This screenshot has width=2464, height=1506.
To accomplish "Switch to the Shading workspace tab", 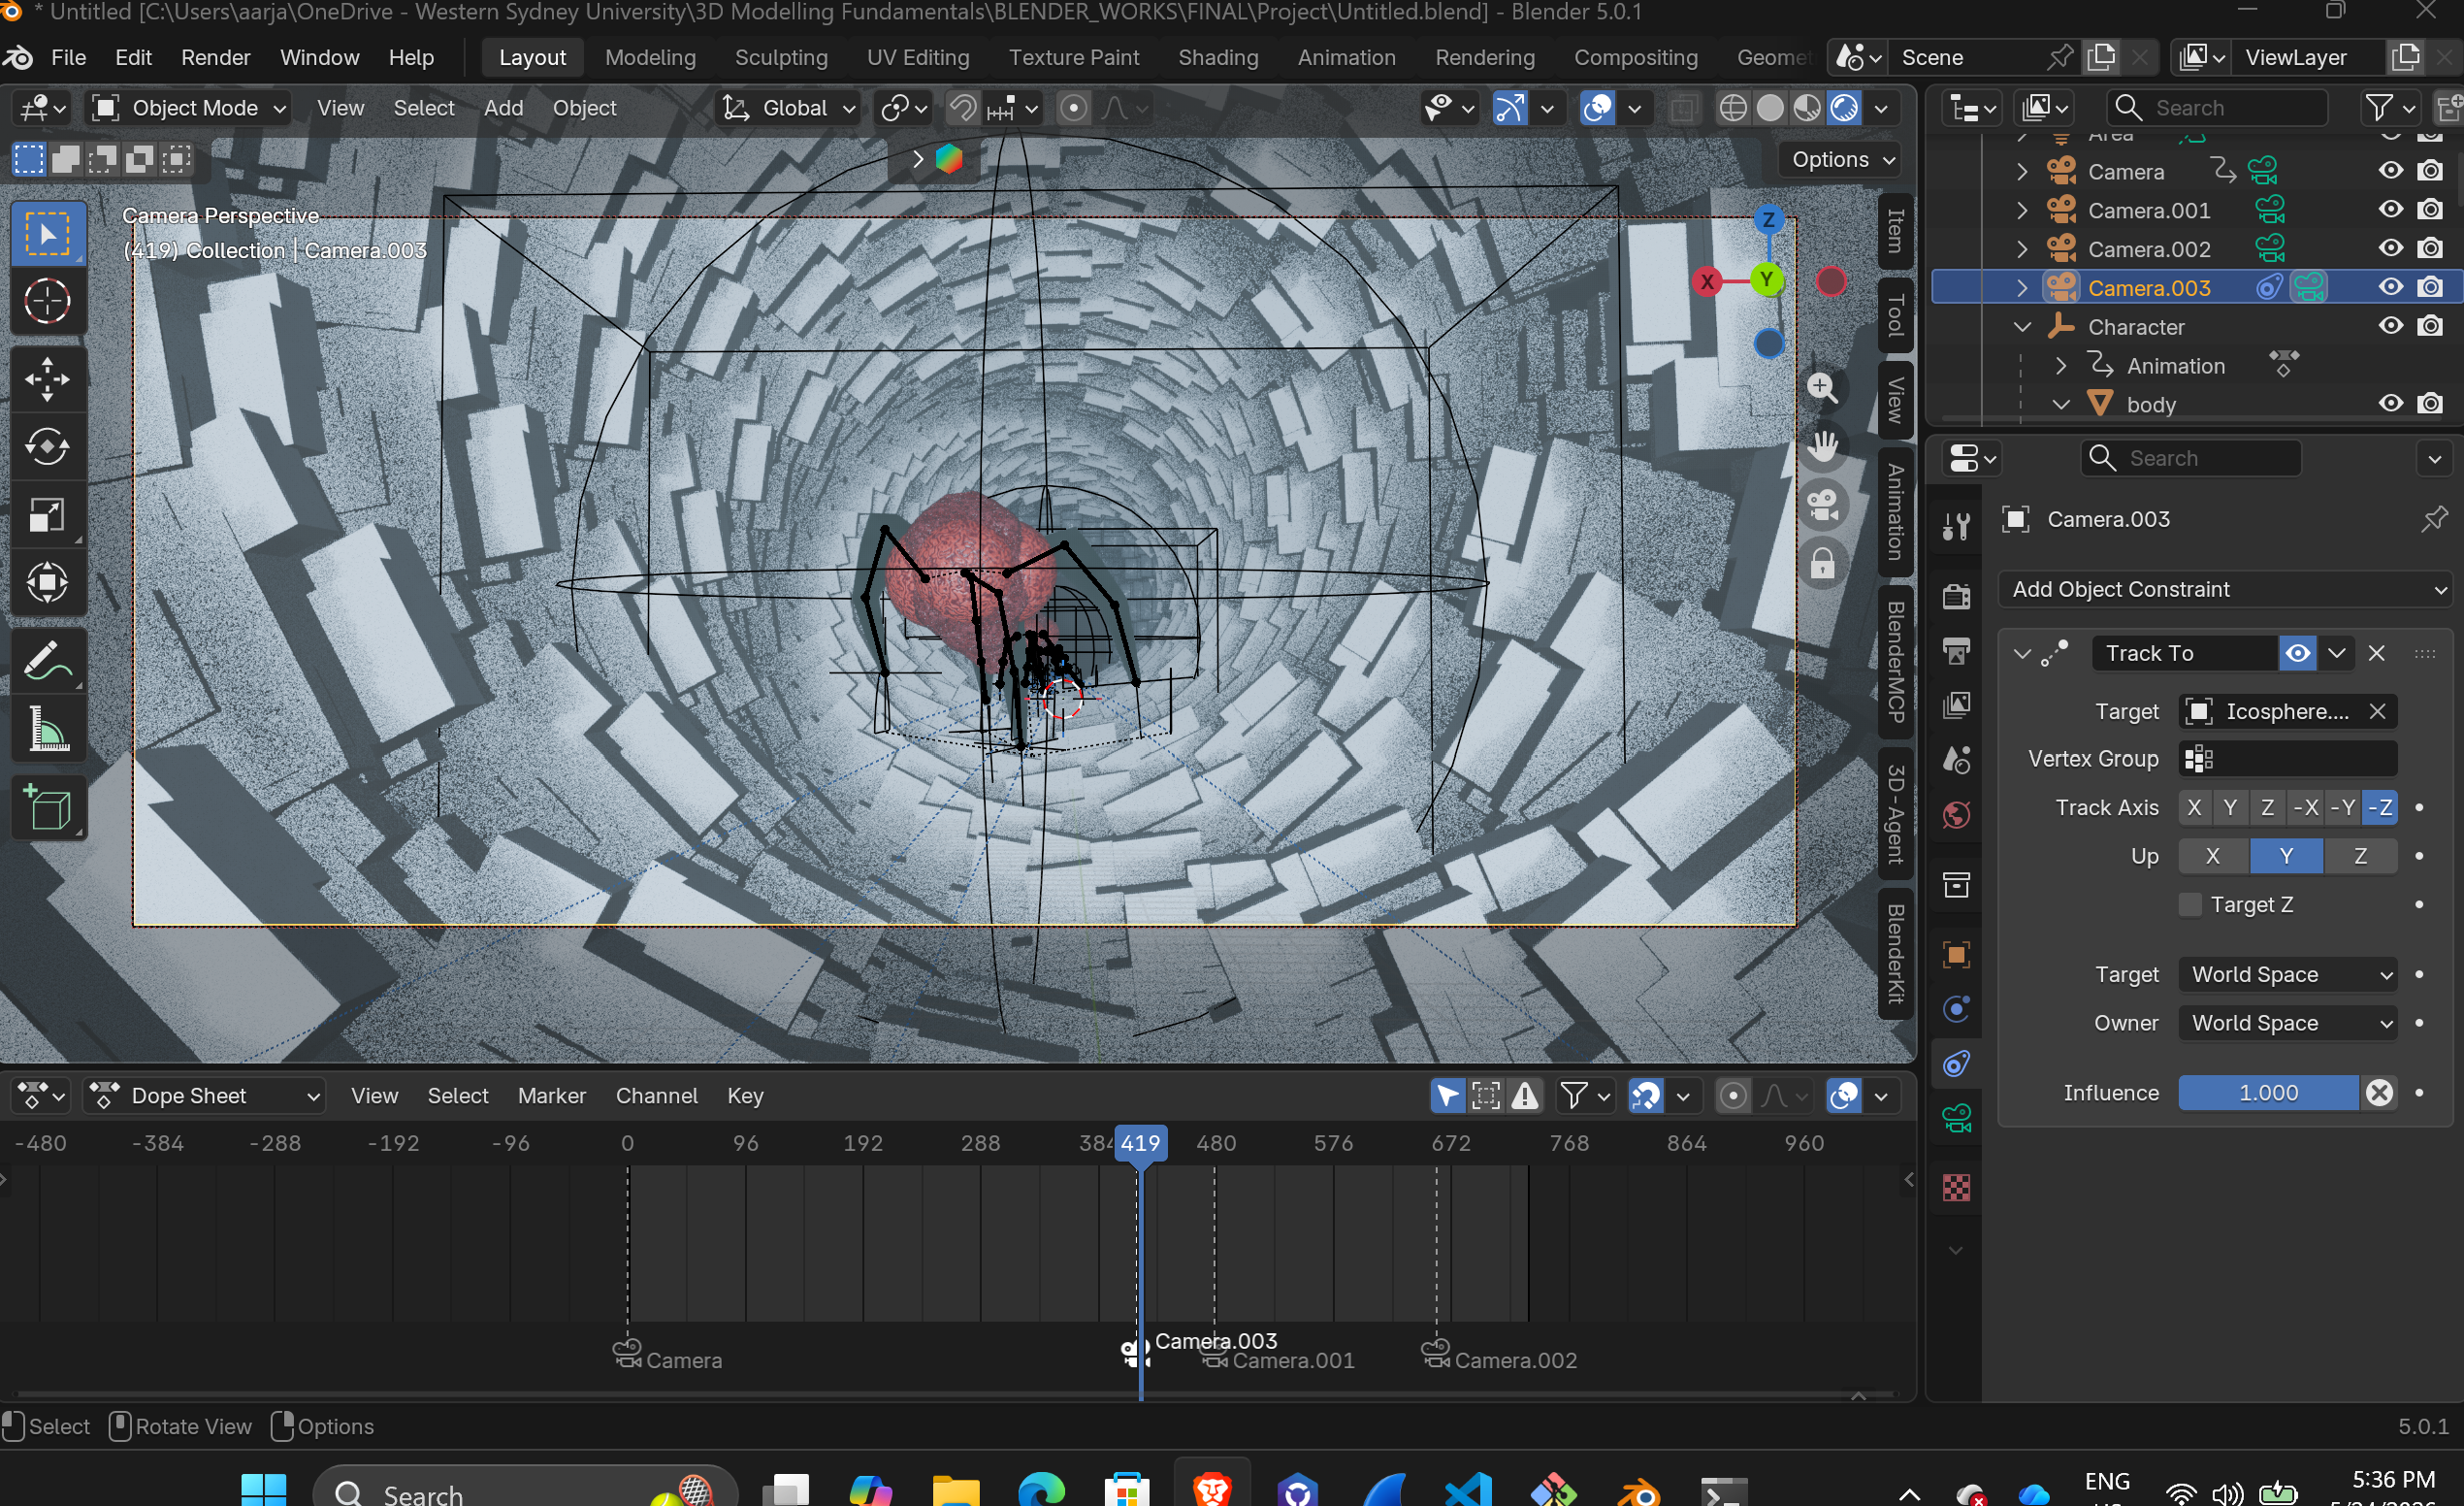I will pos(1218,57).
